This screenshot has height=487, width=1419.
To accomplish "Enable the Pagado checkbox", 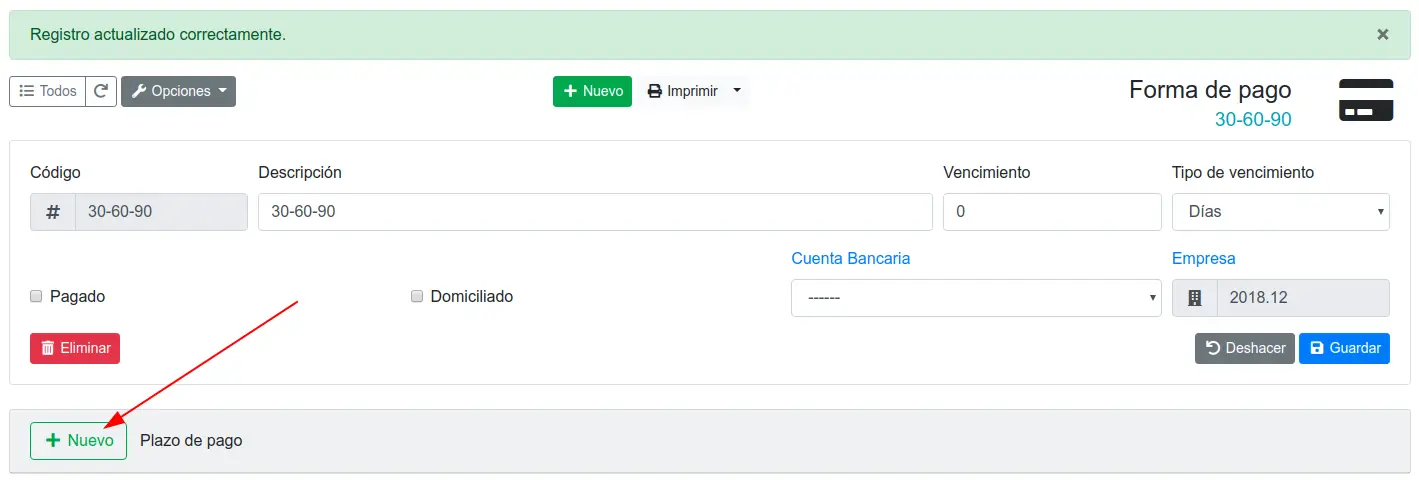I will pyautogui.click(x=36, y=296).
